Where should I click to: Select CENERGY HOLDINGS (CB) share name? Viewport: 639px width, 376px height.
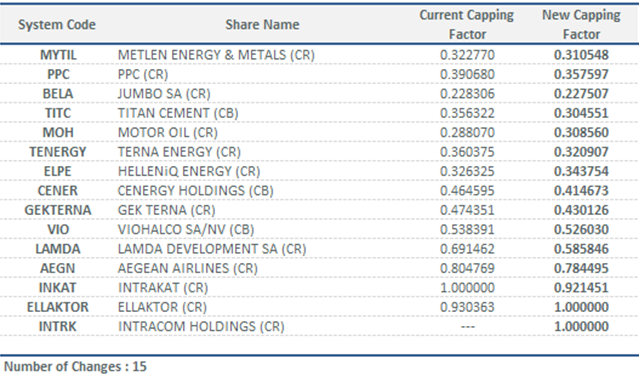[196, 191]
